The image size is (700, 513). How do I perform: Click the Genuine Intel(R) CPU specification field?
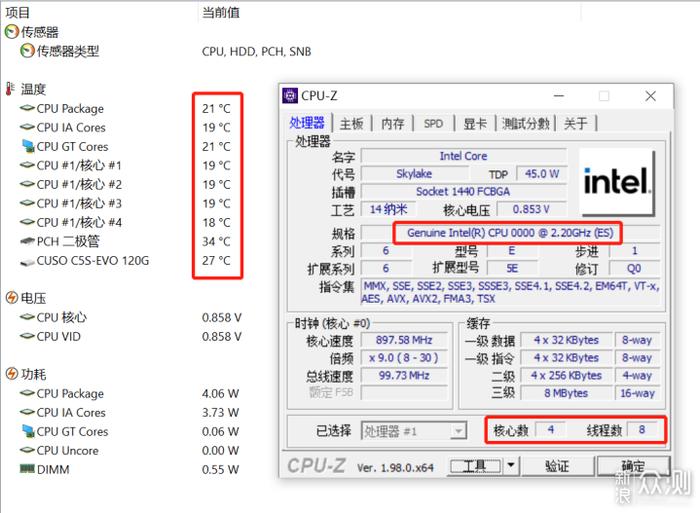[x=510, y=233]
